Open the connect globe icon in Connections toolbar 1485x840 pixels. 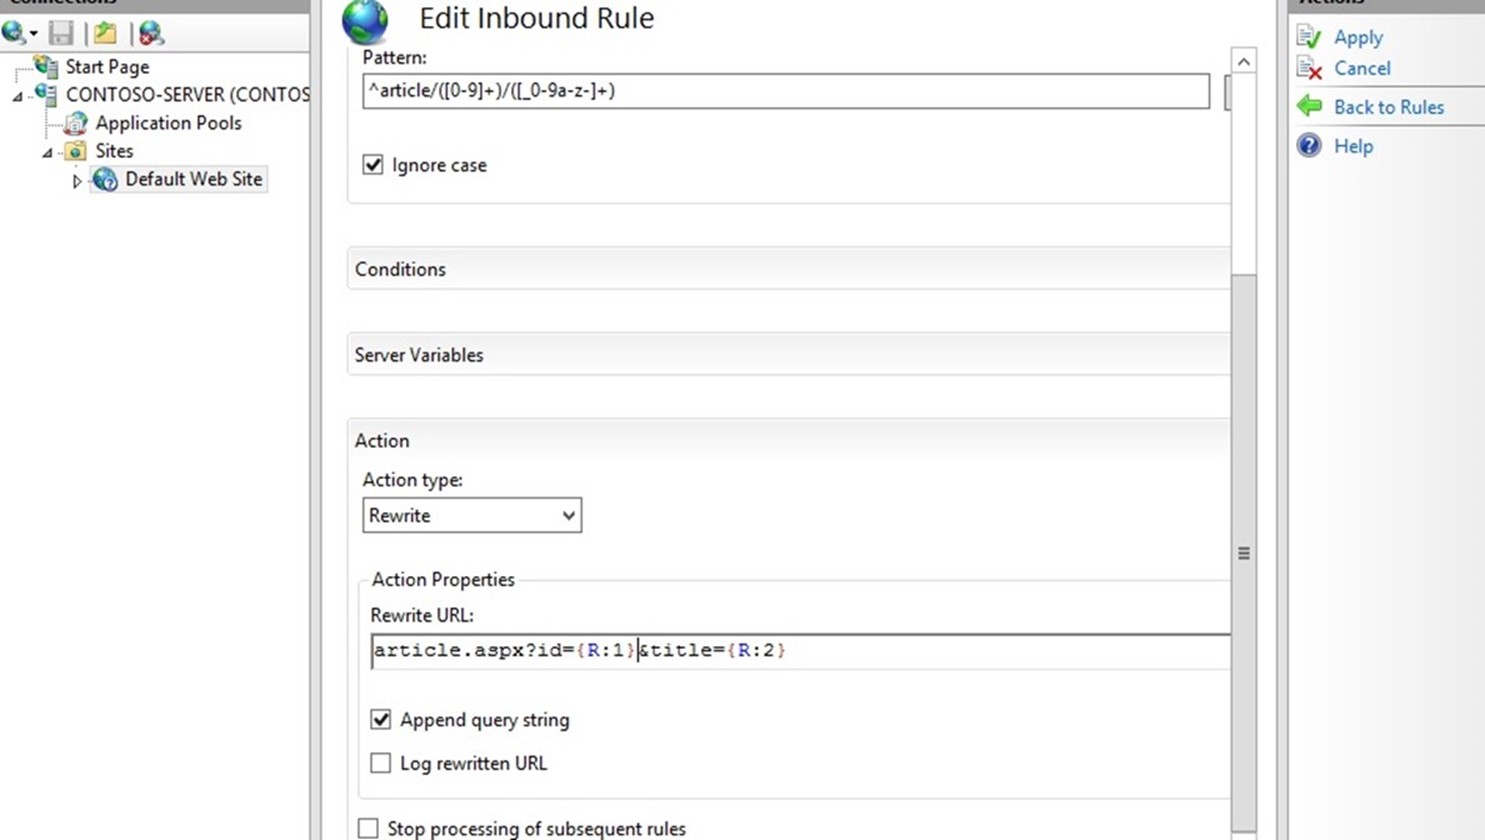[x=13, y=33]
